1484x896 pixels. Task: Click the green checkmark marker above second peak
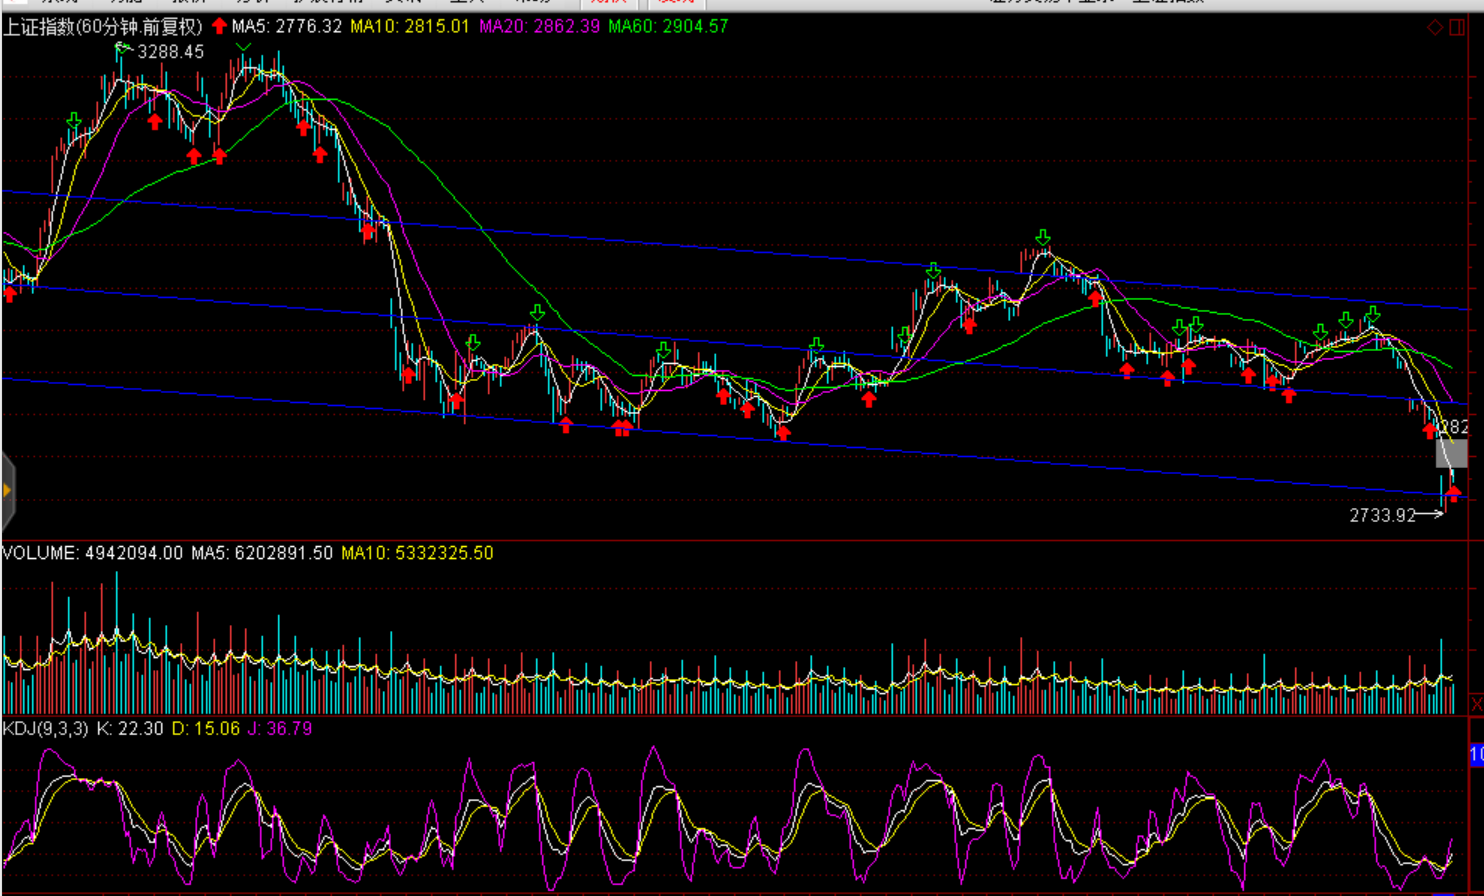(x=243, y=47)
